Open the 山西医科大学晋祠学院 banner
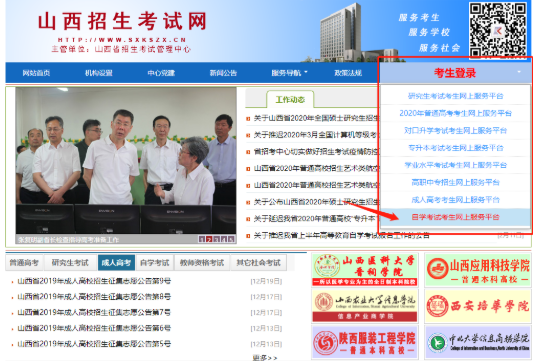The height and width of the screenshot is (361, 533). click(365, 270)
